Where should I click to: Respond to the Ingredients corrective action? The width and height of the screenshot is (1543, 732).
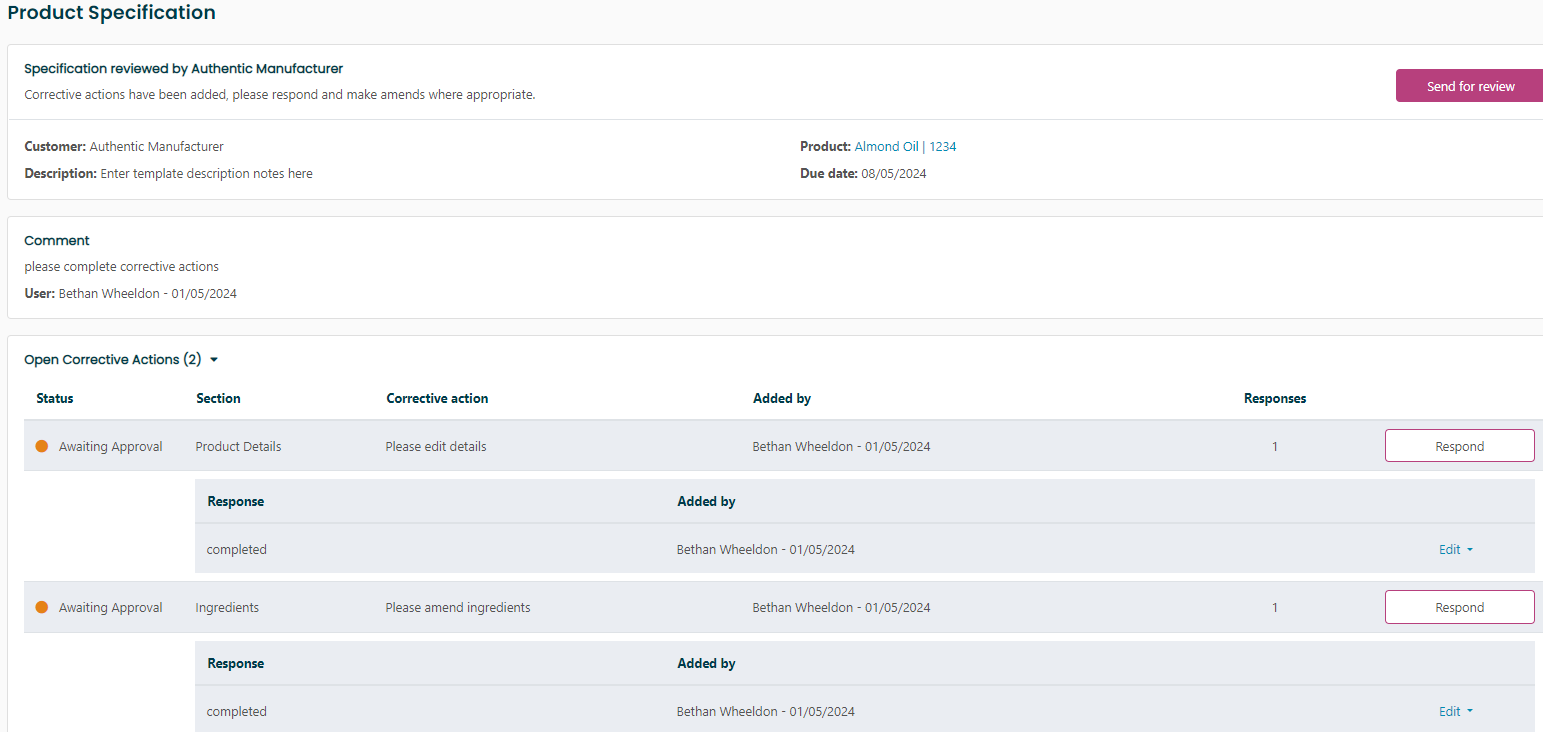(x=1459, y=607)
